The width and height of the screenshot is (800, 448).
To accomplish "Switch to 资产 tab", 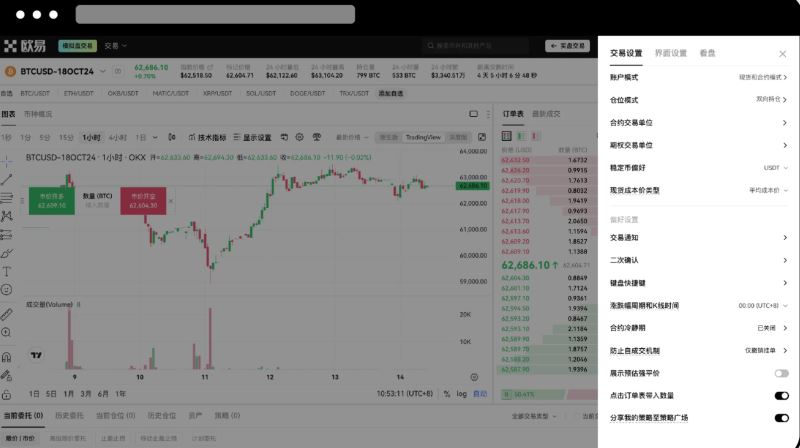I will 195,415.
